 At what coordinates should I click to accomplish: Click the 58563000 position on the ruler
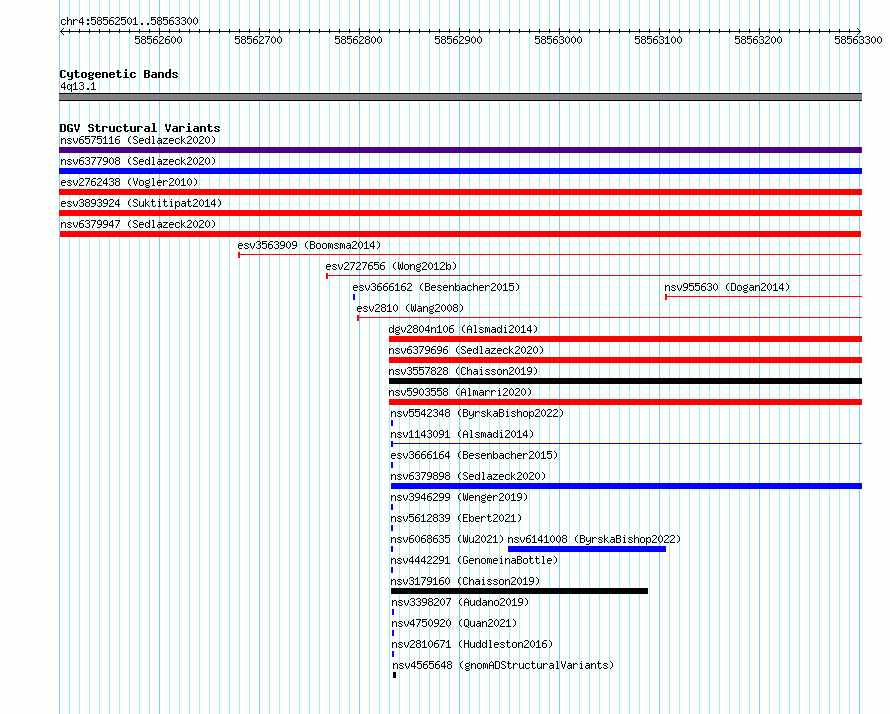pyautogui.click(x=559, y=40)
